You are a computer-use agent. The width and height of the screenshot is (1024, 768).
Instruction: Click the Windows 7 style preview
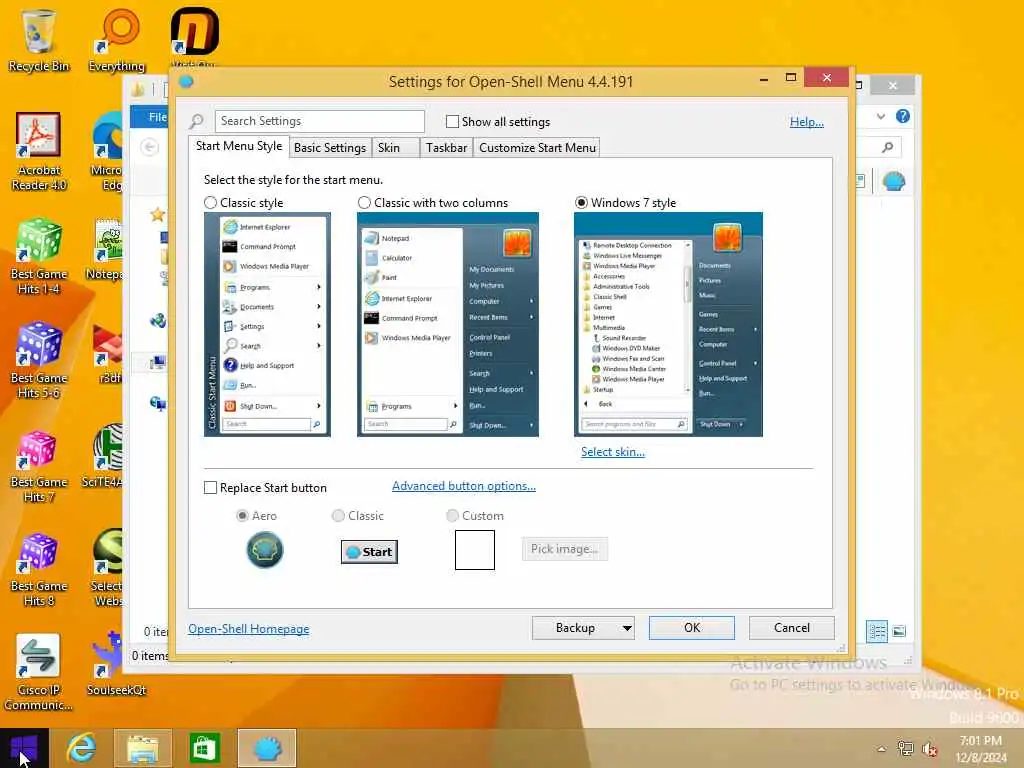pos(668,325)
